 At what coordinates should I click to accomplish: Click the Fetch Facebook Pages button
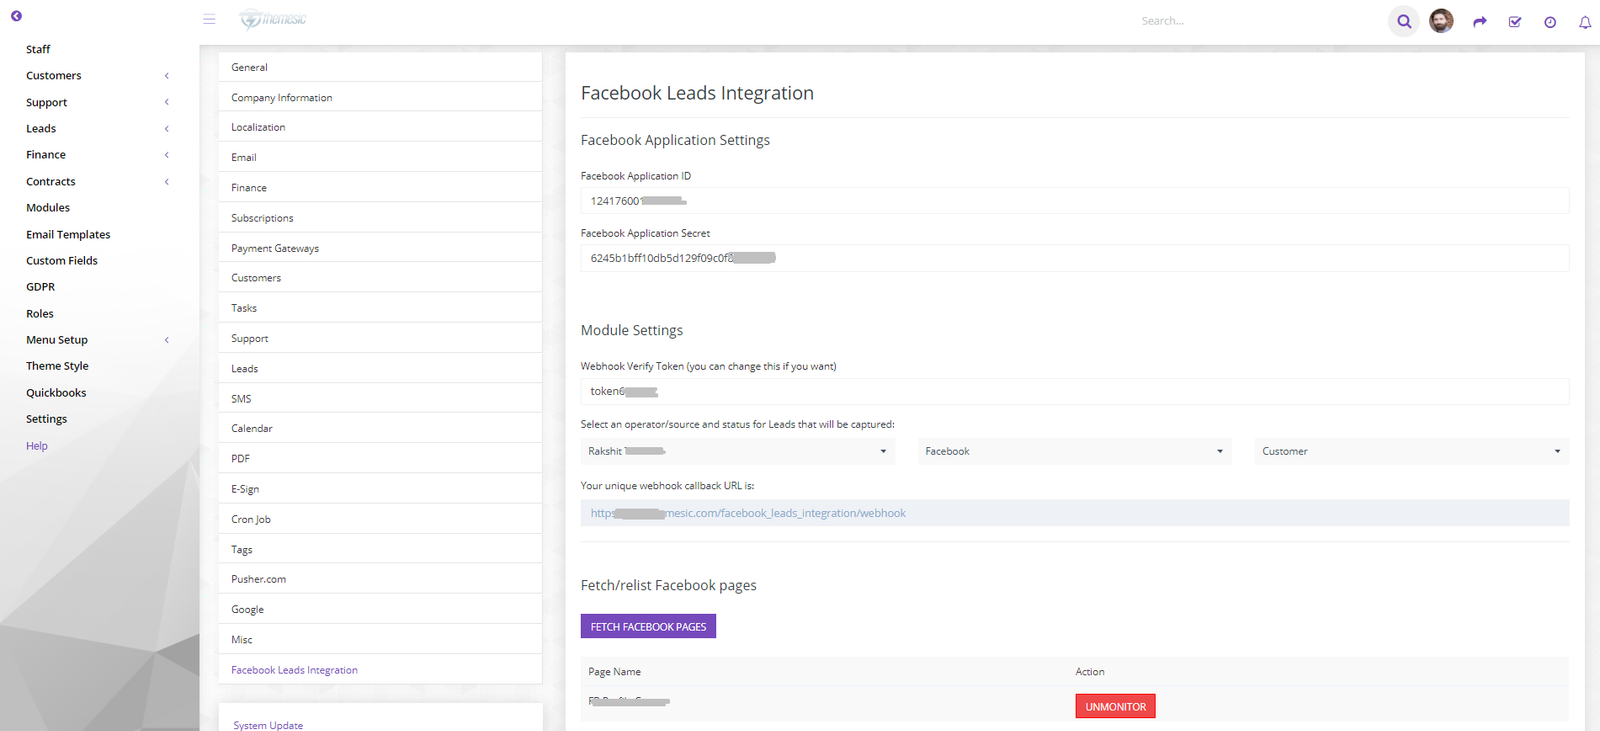pos(648,626)
